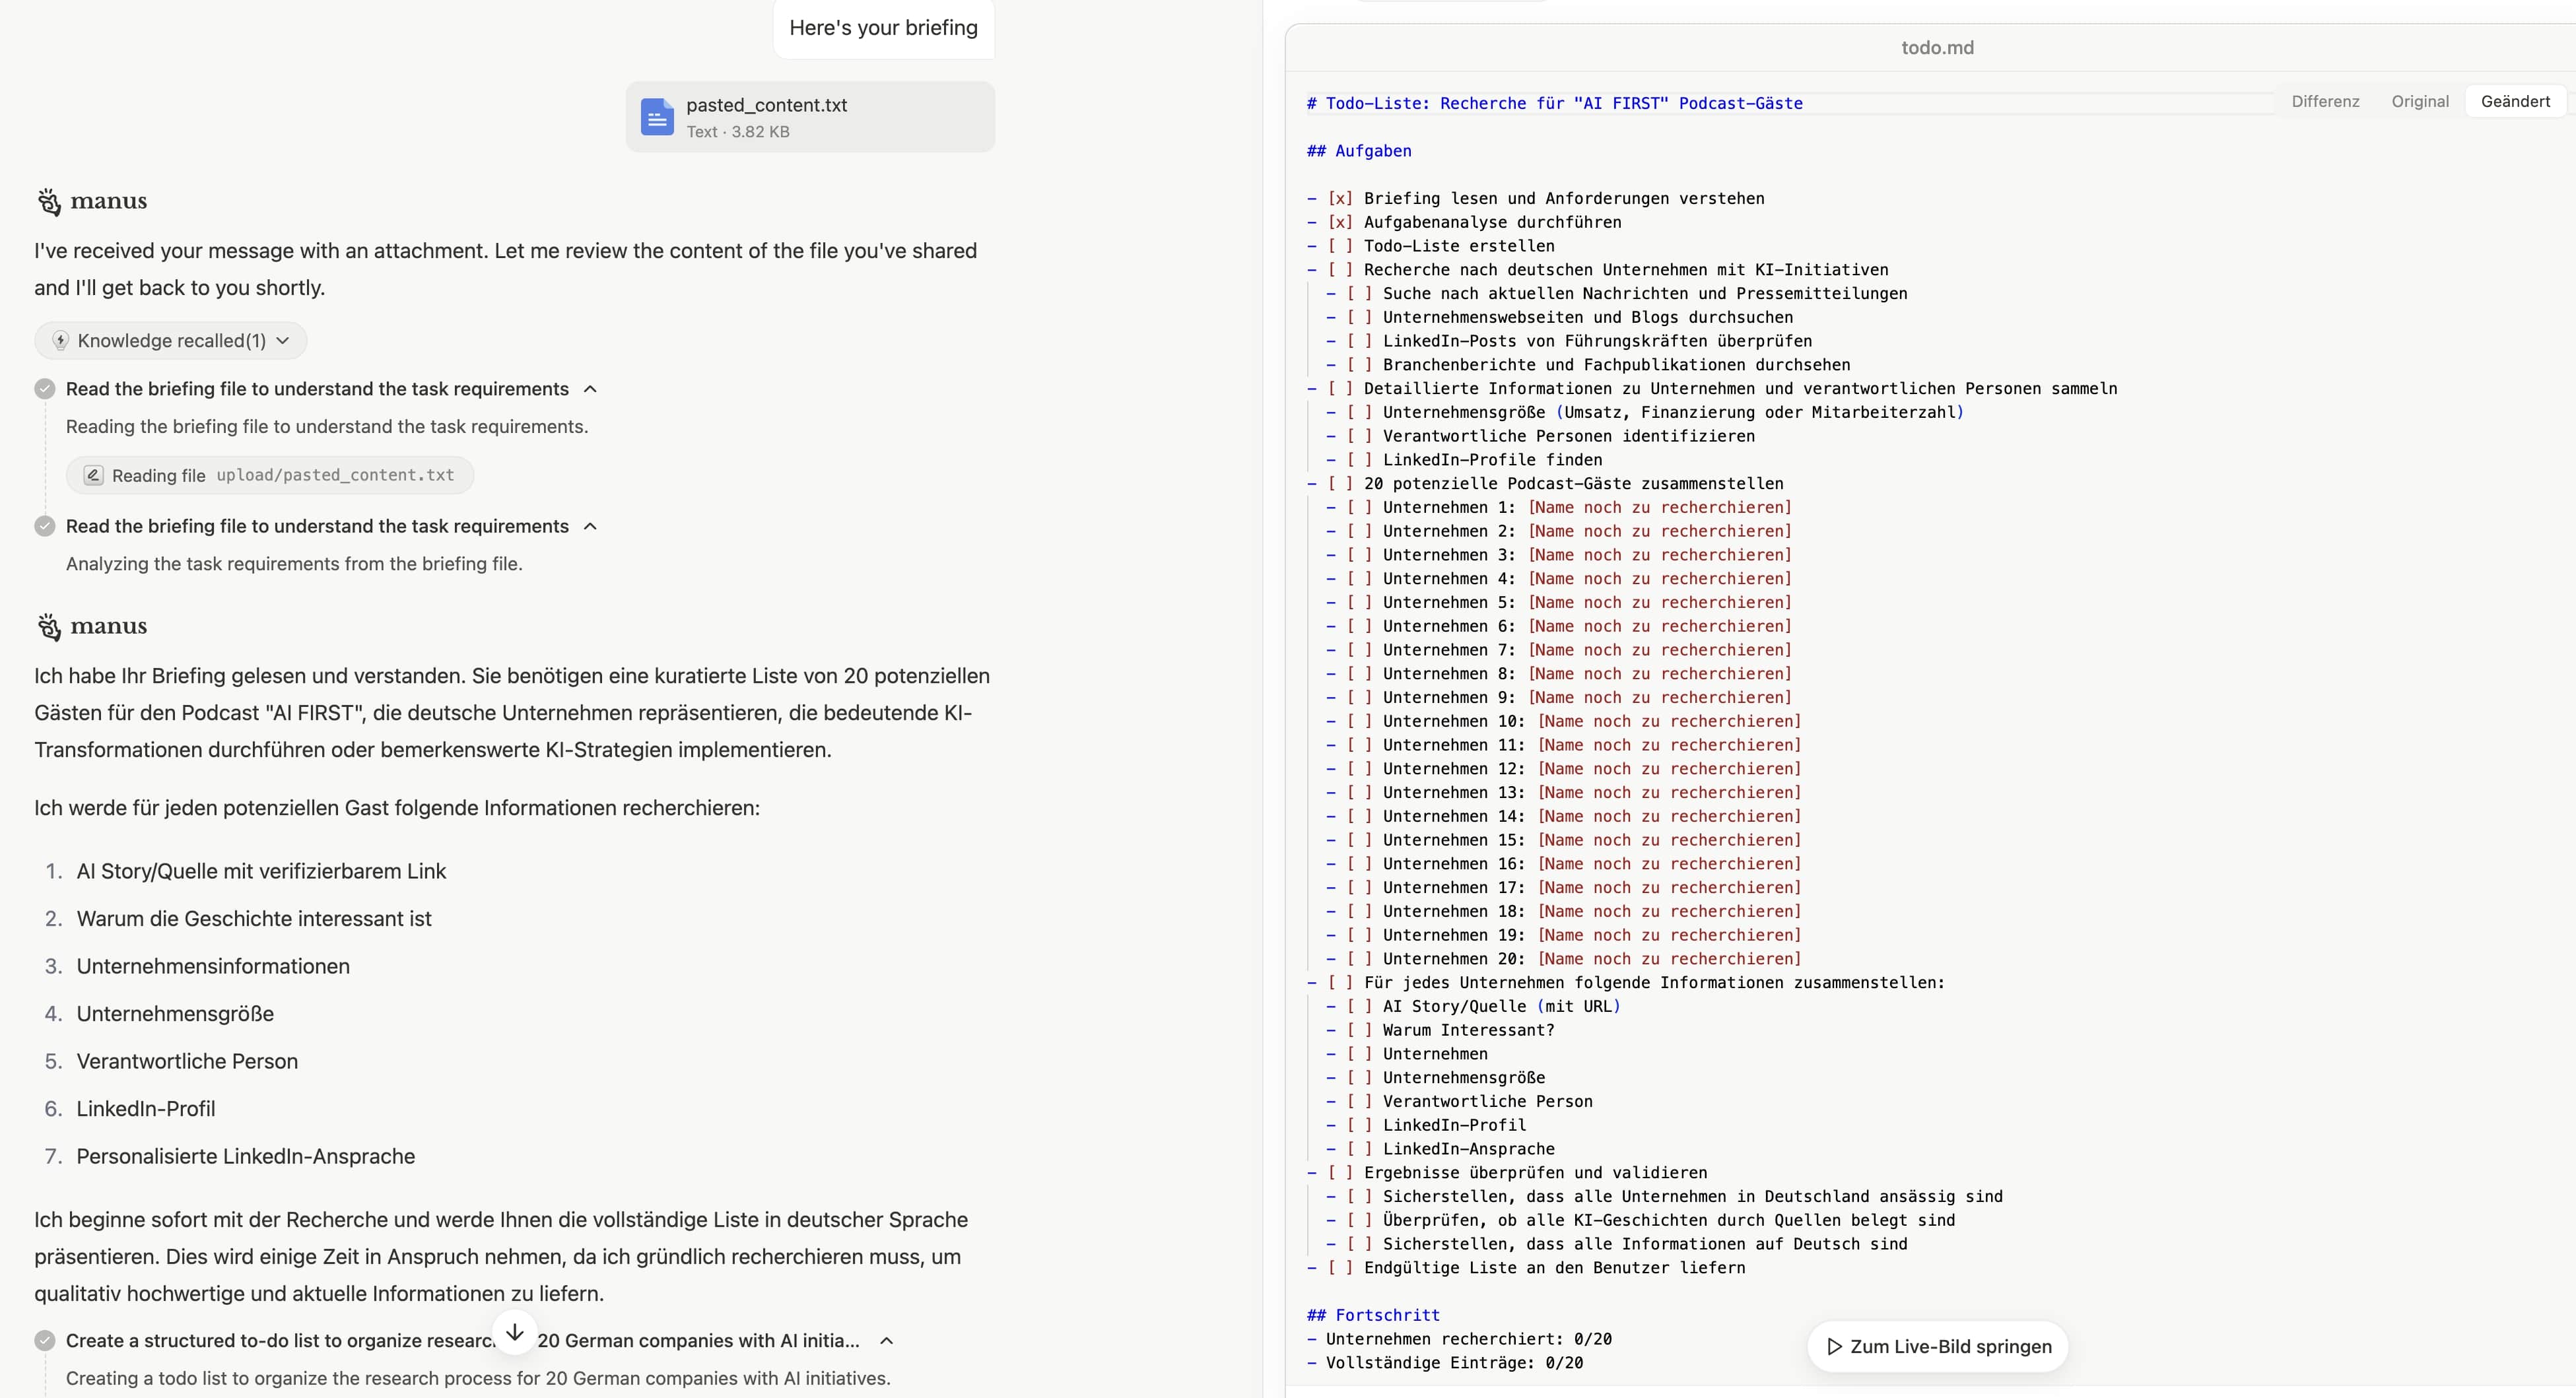The image size is (2576, 1398).
Task: Open the upload/pasted_content.txt file chip
Action: coord(335,475)
